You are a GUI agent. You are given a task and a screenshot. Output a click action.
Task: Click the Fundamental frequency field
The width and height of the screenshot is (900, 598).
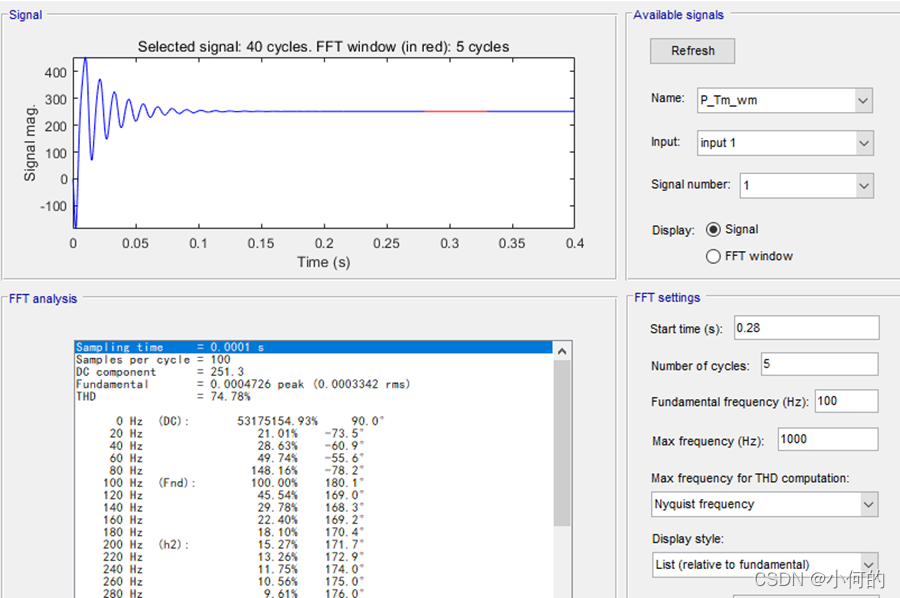847,401
